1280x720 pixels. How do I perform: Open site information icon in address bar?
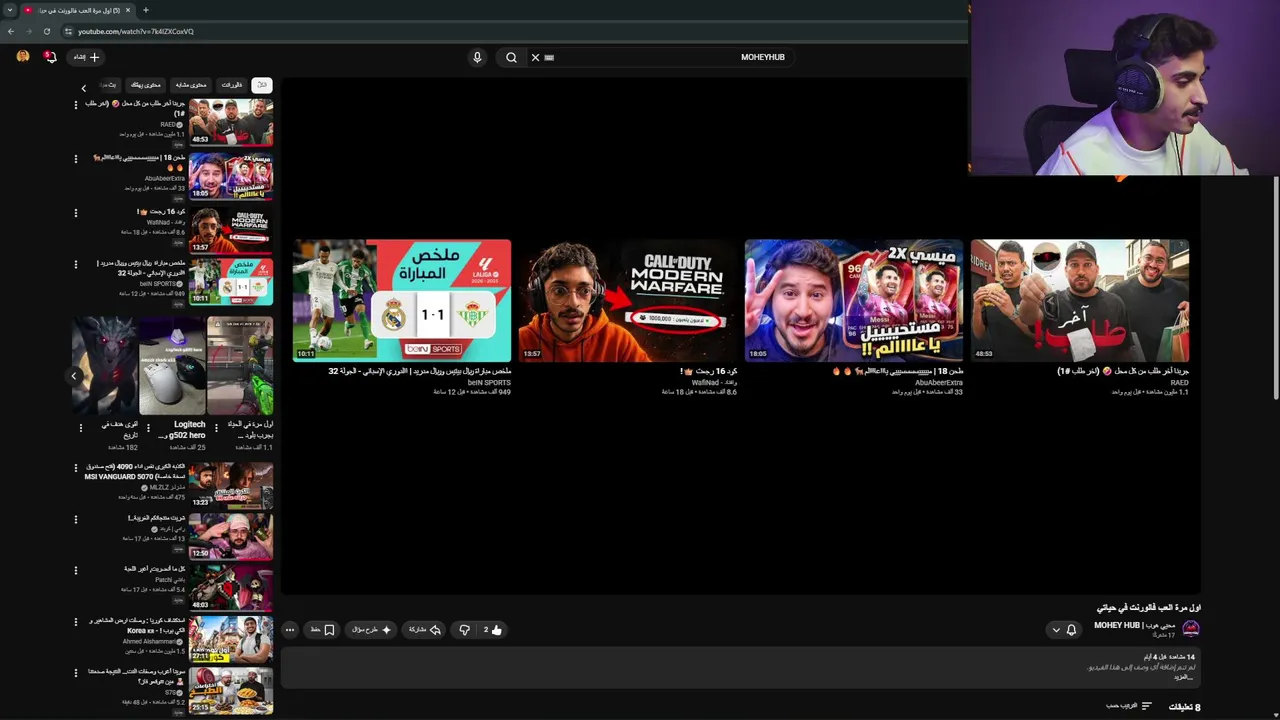click(68, 31)
